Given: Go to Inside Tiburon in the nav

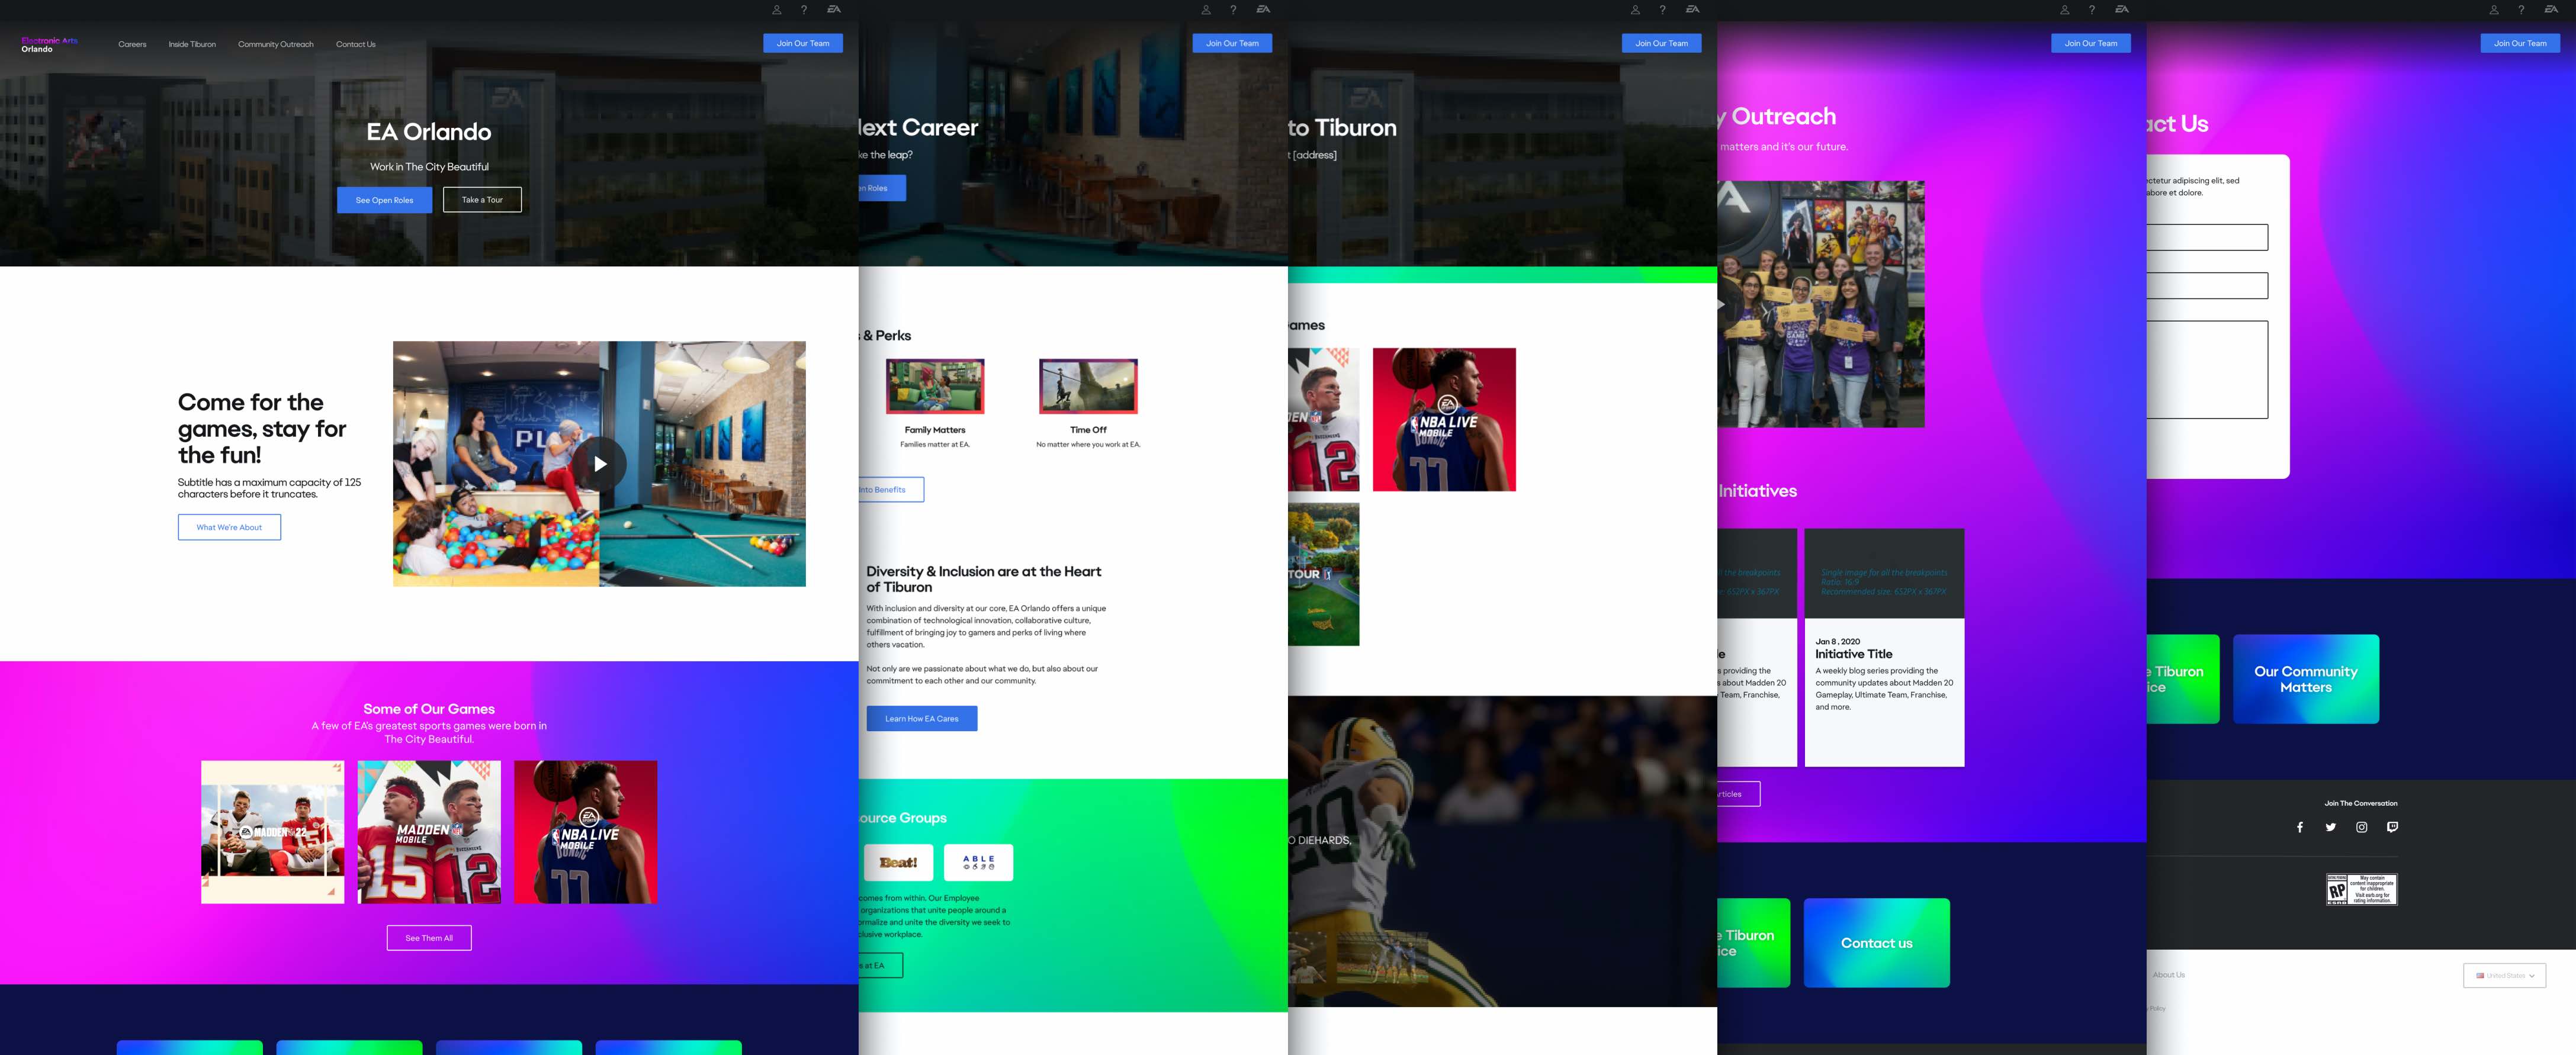Looking at the screenshot, I should (x=192, y=44).
